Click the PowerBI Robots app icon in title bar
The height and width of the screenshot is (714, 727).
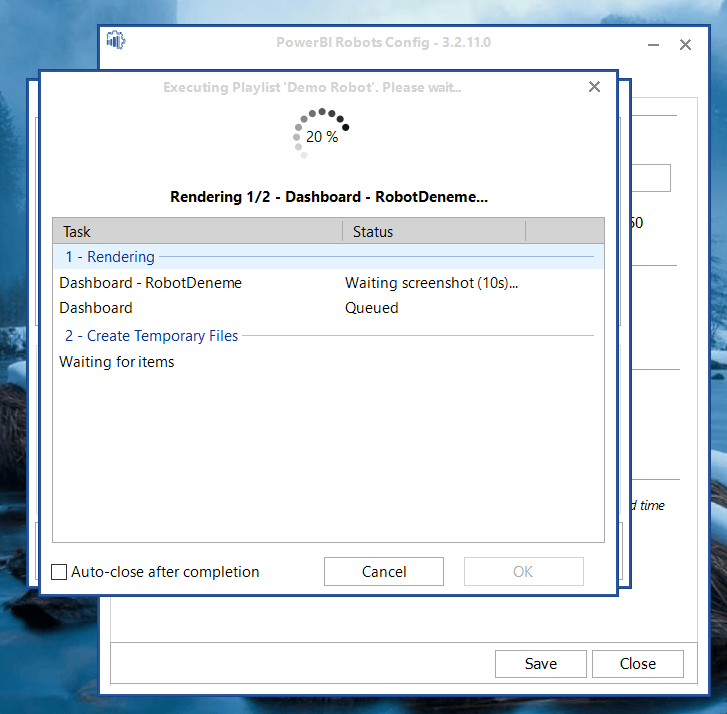coord(116,42)
